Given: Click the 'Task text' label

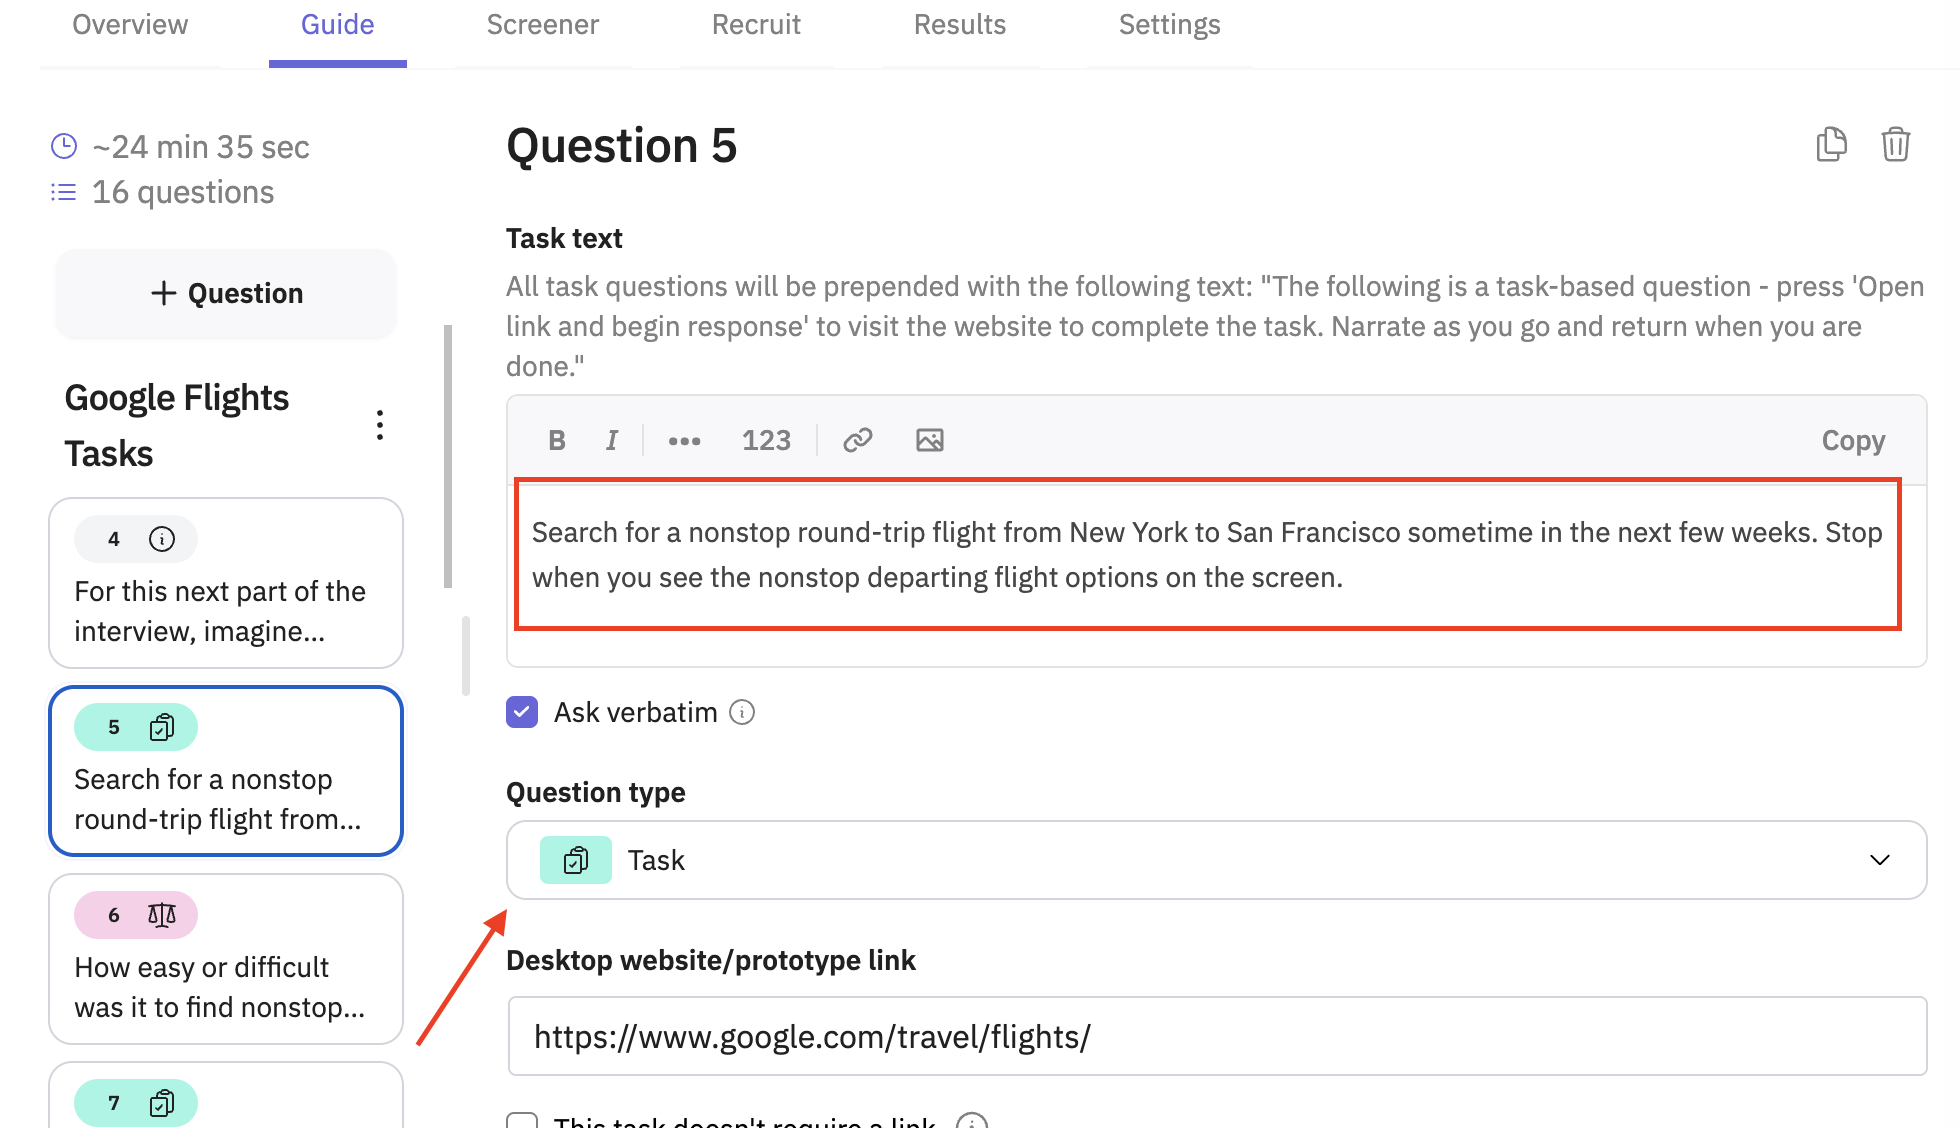Looking at the screenshot, I should [x=564, y=238].
